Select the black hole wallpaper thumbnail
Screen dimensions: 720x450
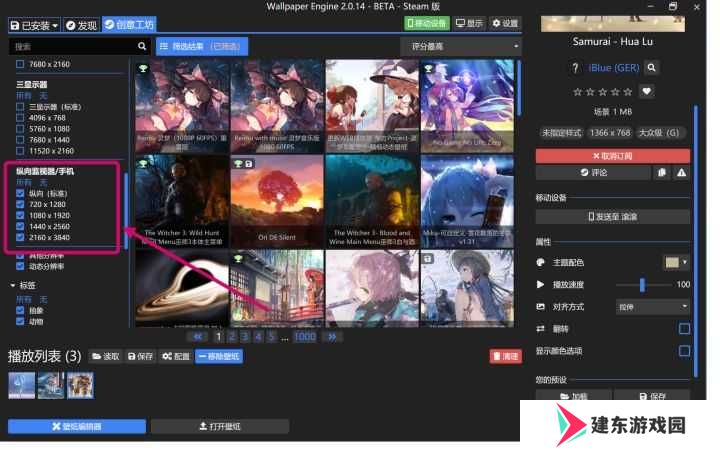(x=182, y=289)
